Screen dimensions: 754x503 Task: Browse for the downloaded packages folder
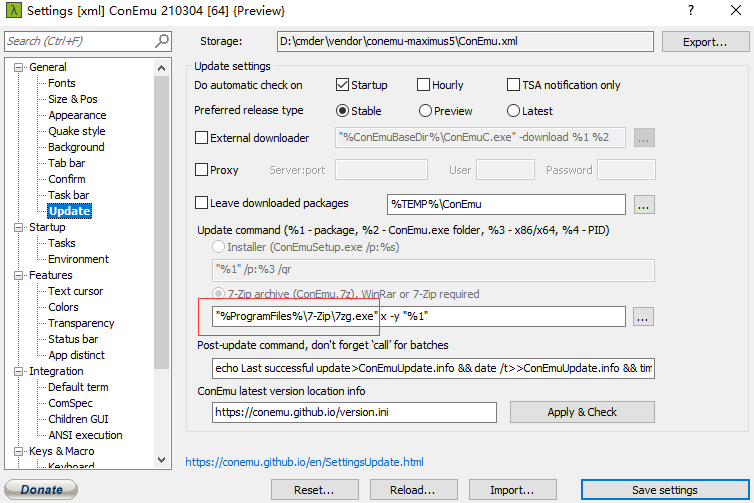tap(644, 205)
